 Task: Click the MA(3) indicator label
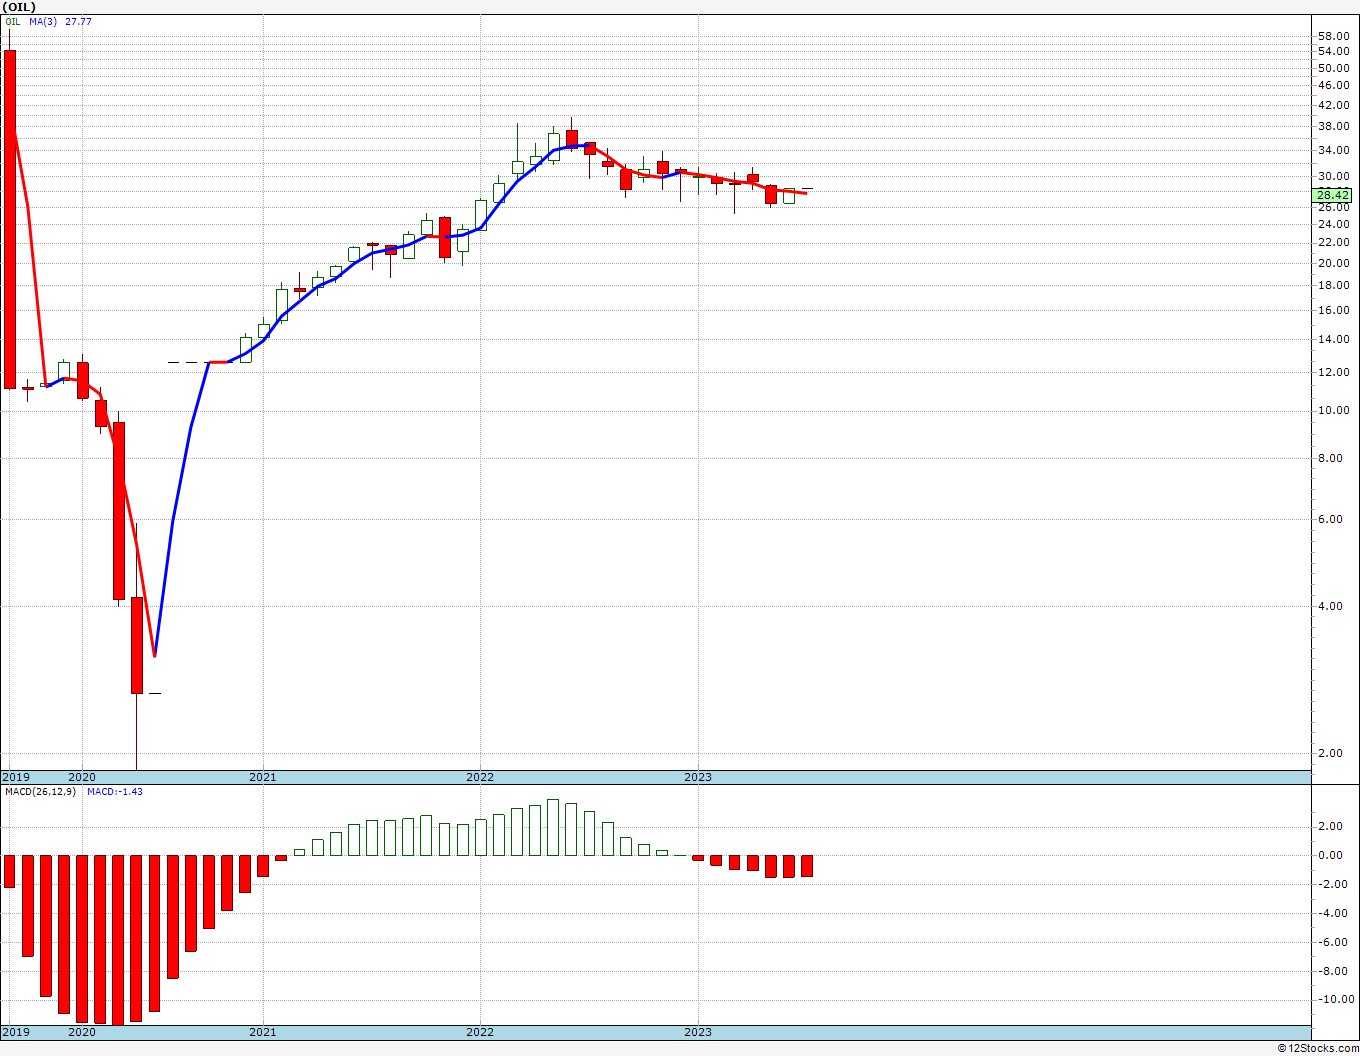[44, 21]
